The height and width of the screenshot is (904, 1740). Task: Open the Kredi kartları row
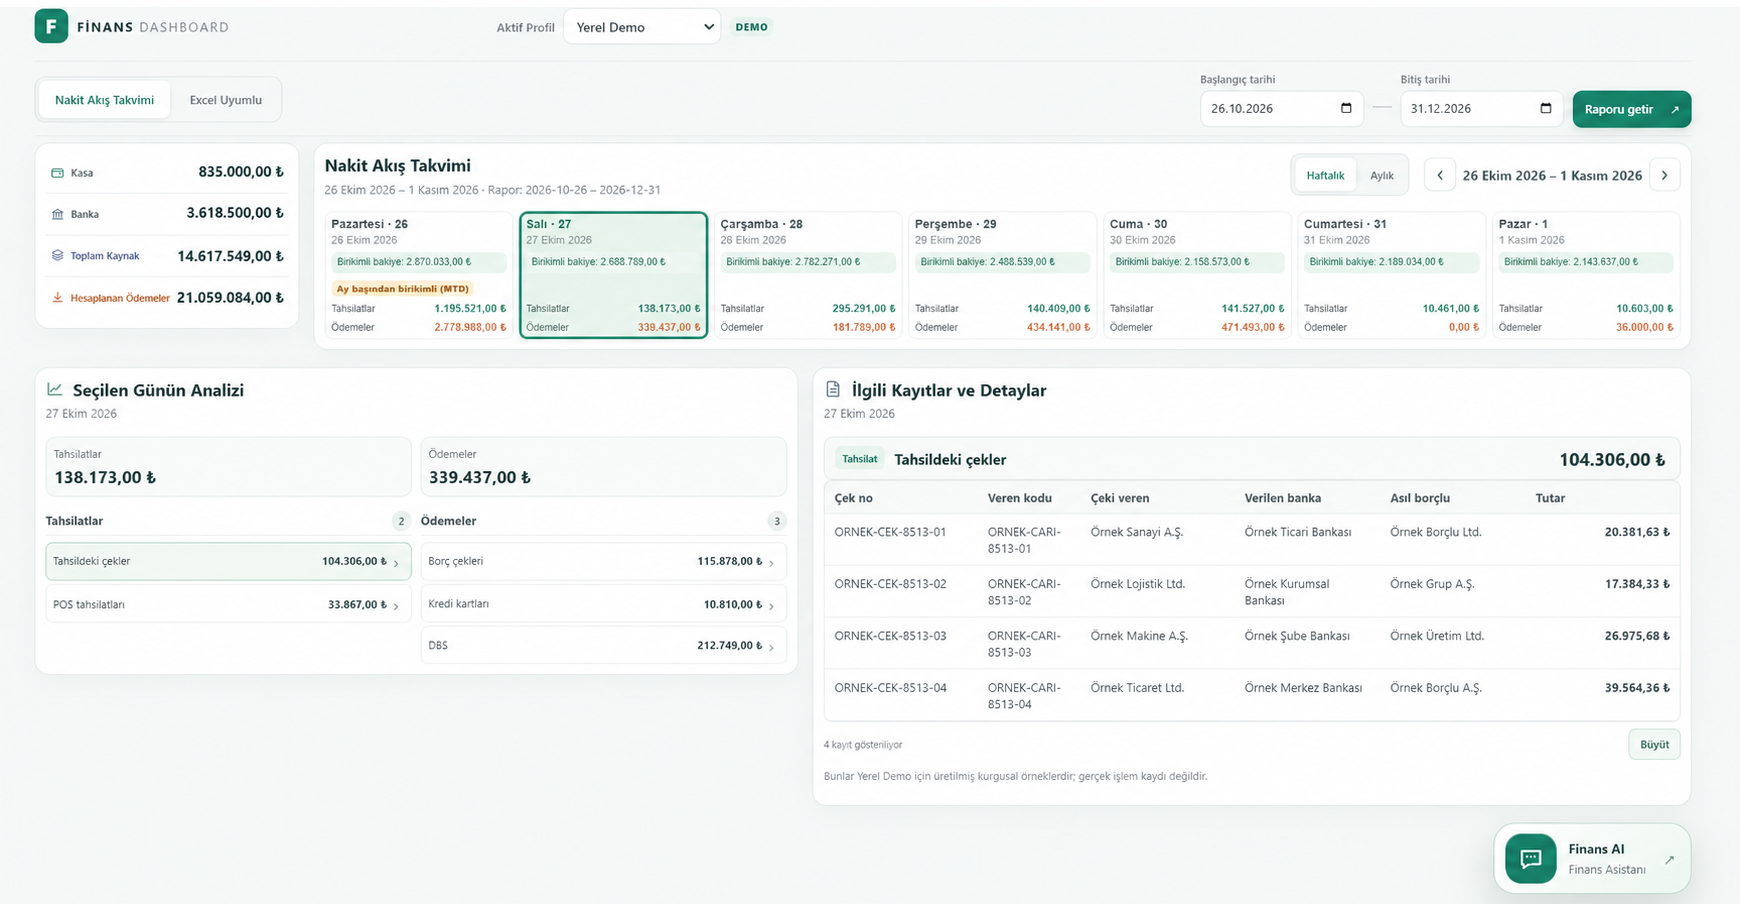click(603, 604)
